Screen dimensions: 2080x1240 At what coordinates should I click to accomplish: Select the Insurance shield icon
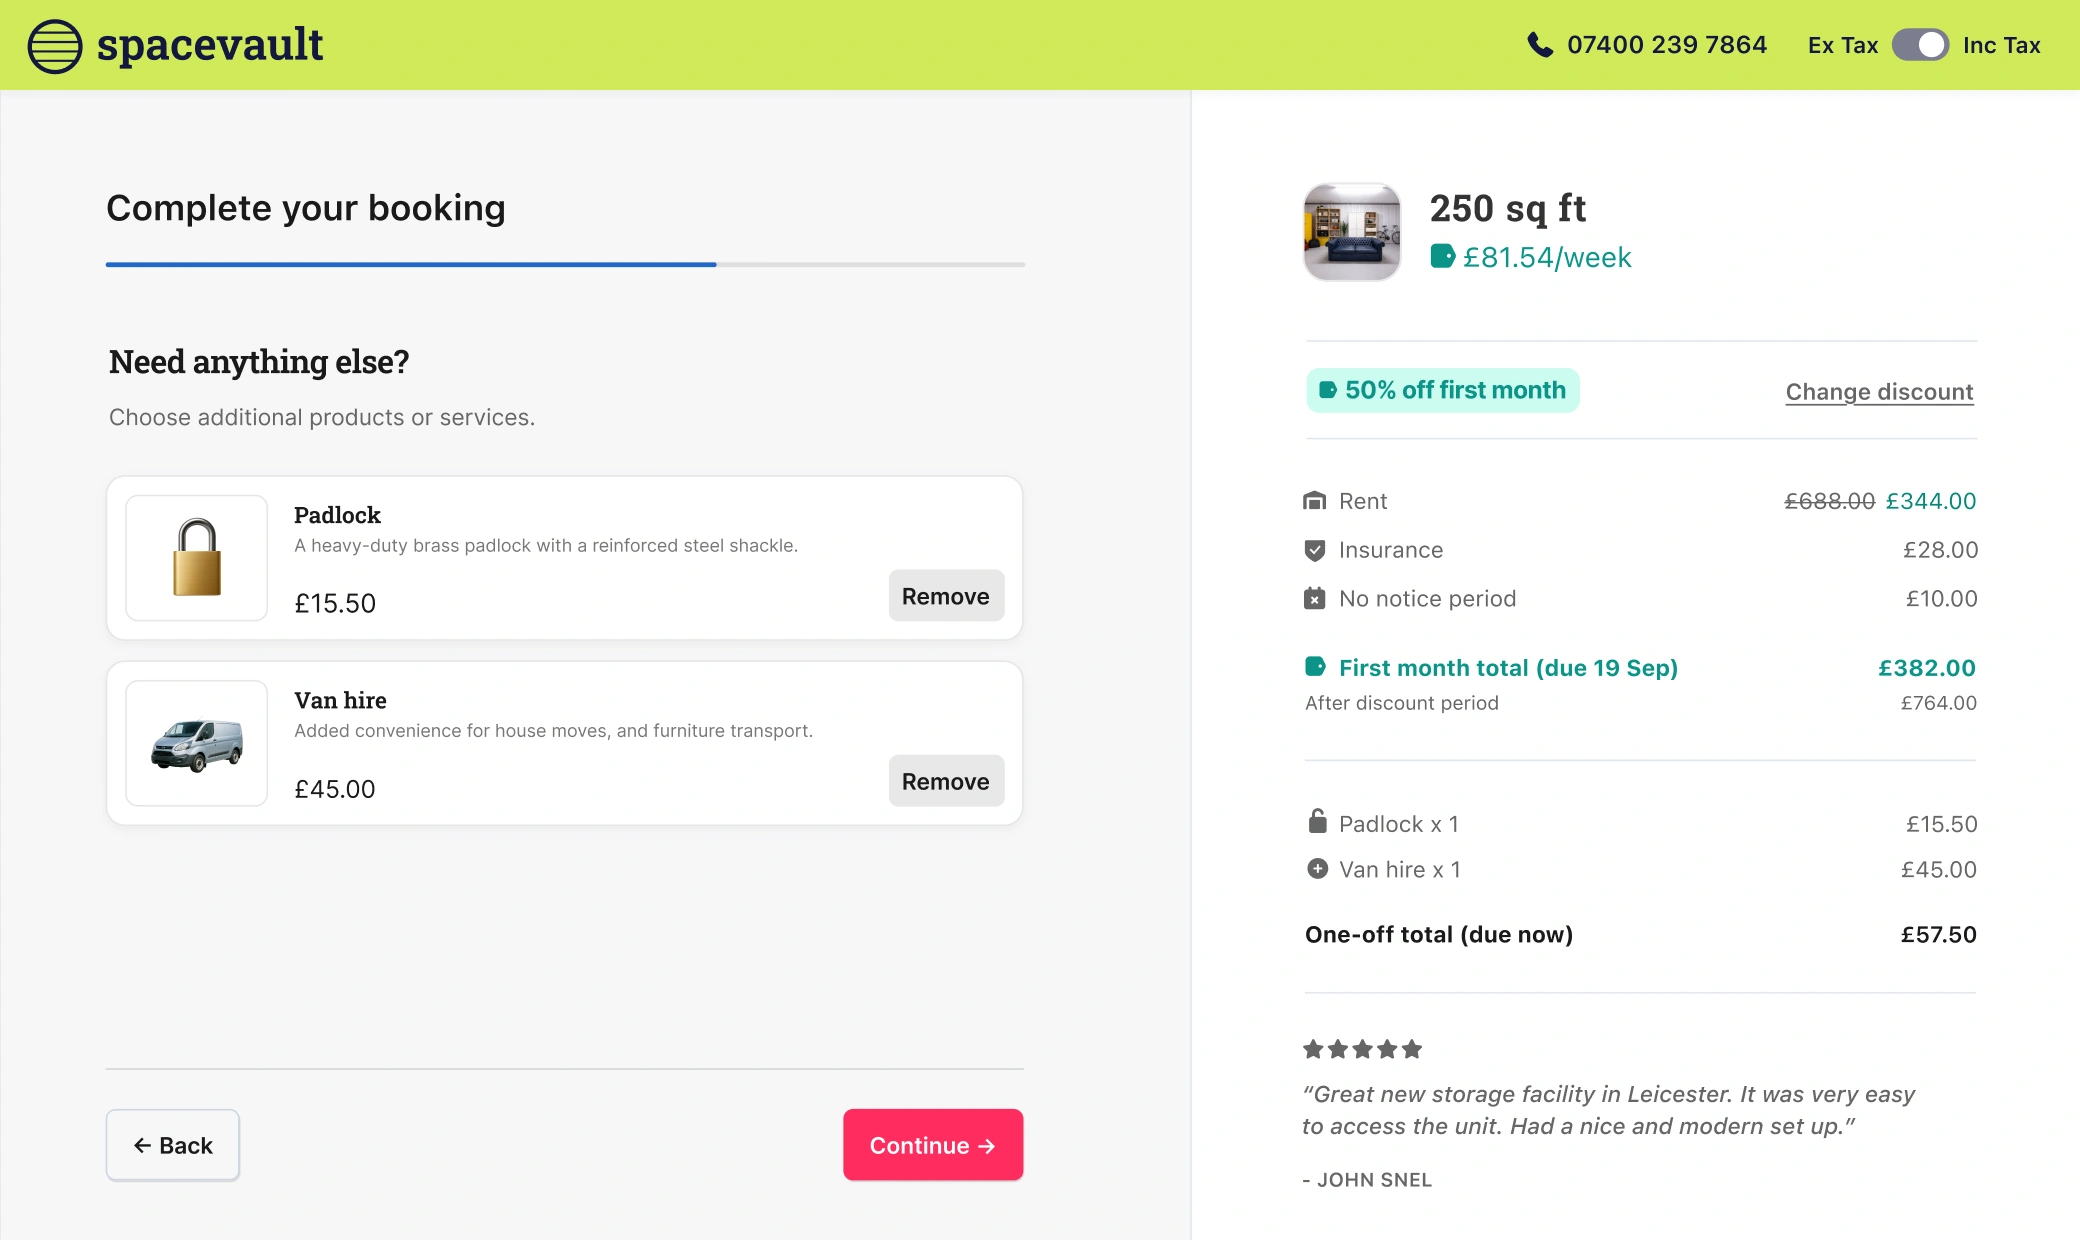[x=1315, y=549]
